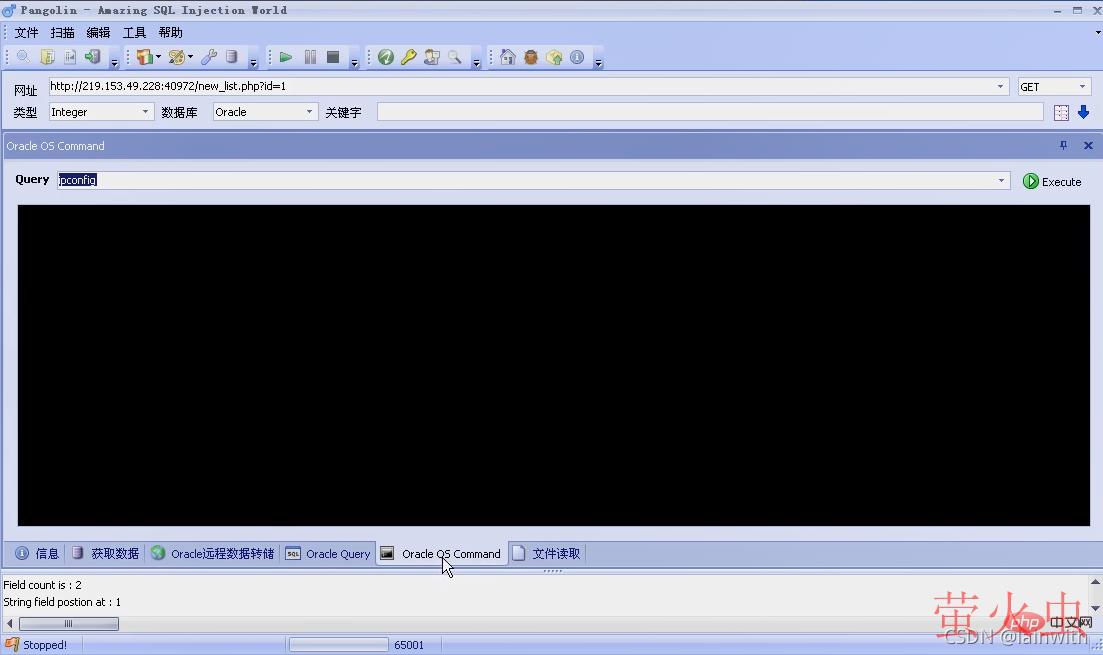This screenshot has width=1103, height=655.
Task: Start the scan with the green play icon
Action: pos(285,57)
